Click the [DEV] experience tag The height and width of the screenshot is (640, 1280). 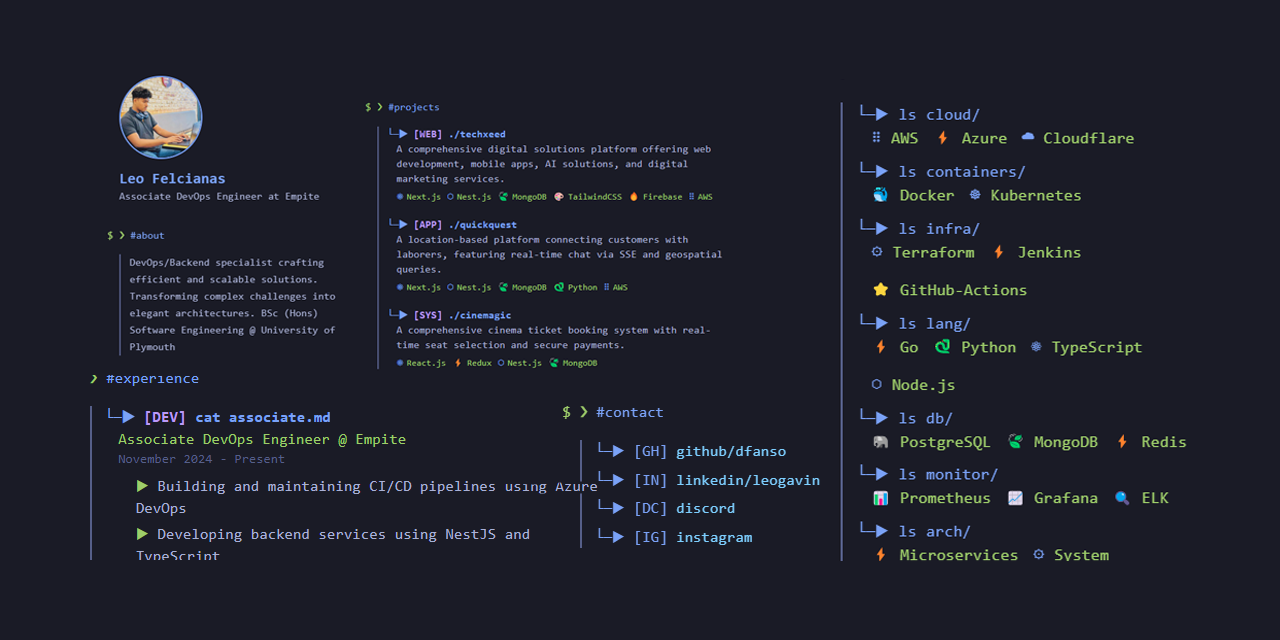pos(165,418)
